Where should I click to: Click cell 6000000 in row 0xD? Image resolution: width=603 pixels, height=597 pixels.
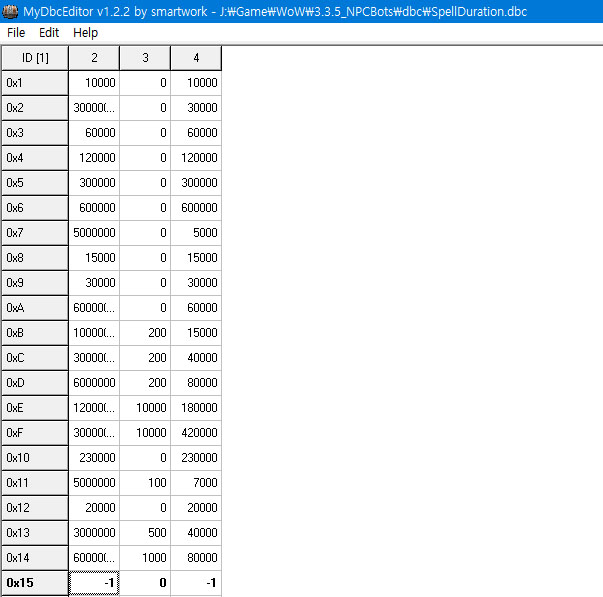click(94, 383)
